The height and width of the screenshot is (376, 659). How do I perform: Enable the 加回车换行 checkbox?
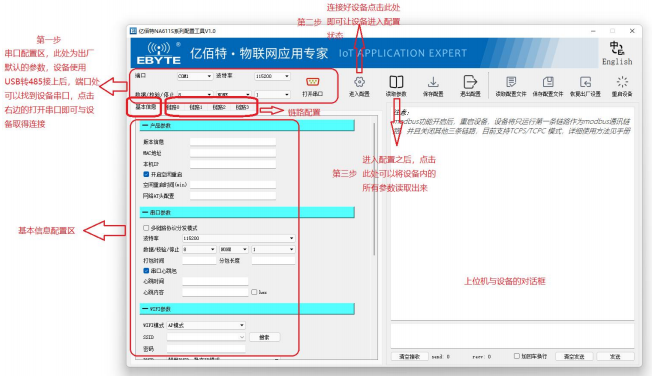coord(517,356)
